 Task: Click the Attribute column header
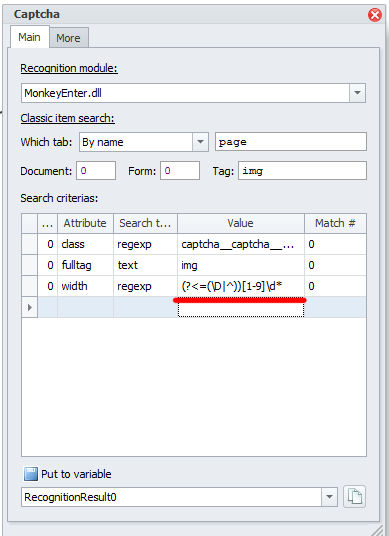click(85, 223)
